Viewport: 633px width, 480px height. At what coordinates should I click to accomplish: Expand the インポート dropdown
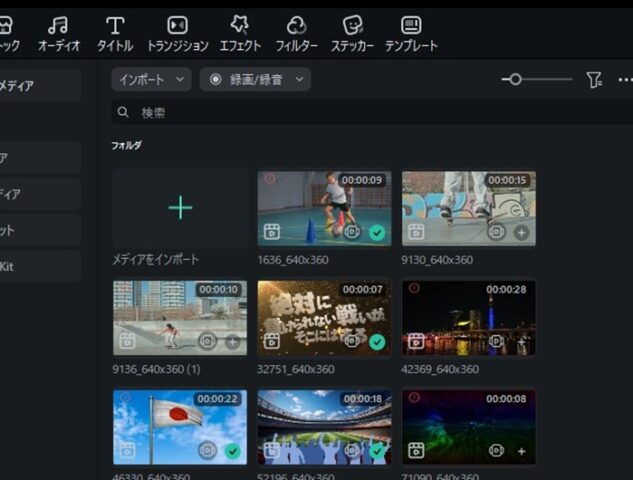(151, 79)
